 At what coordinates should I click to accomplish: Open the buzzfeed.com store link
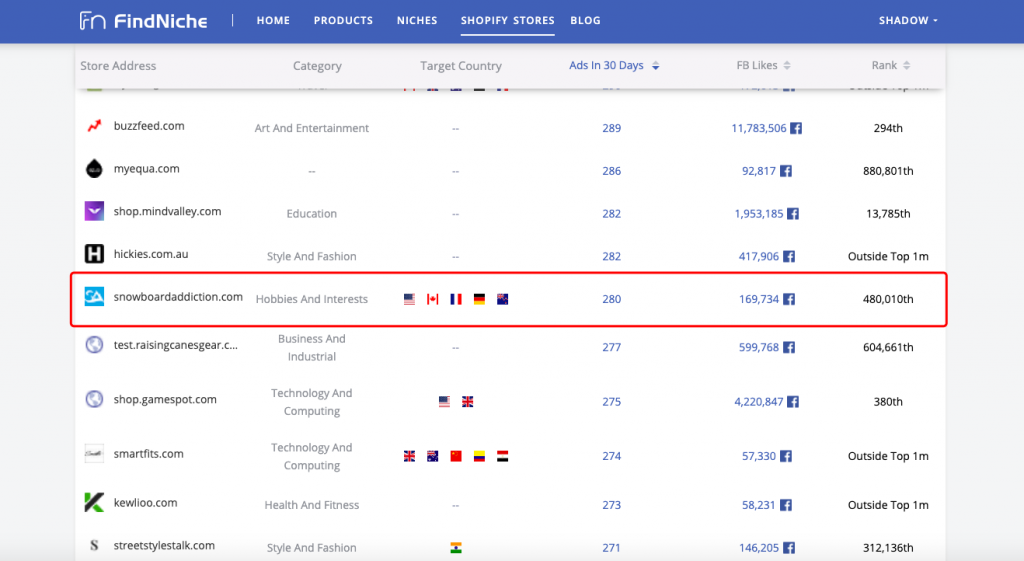(149, 126)
